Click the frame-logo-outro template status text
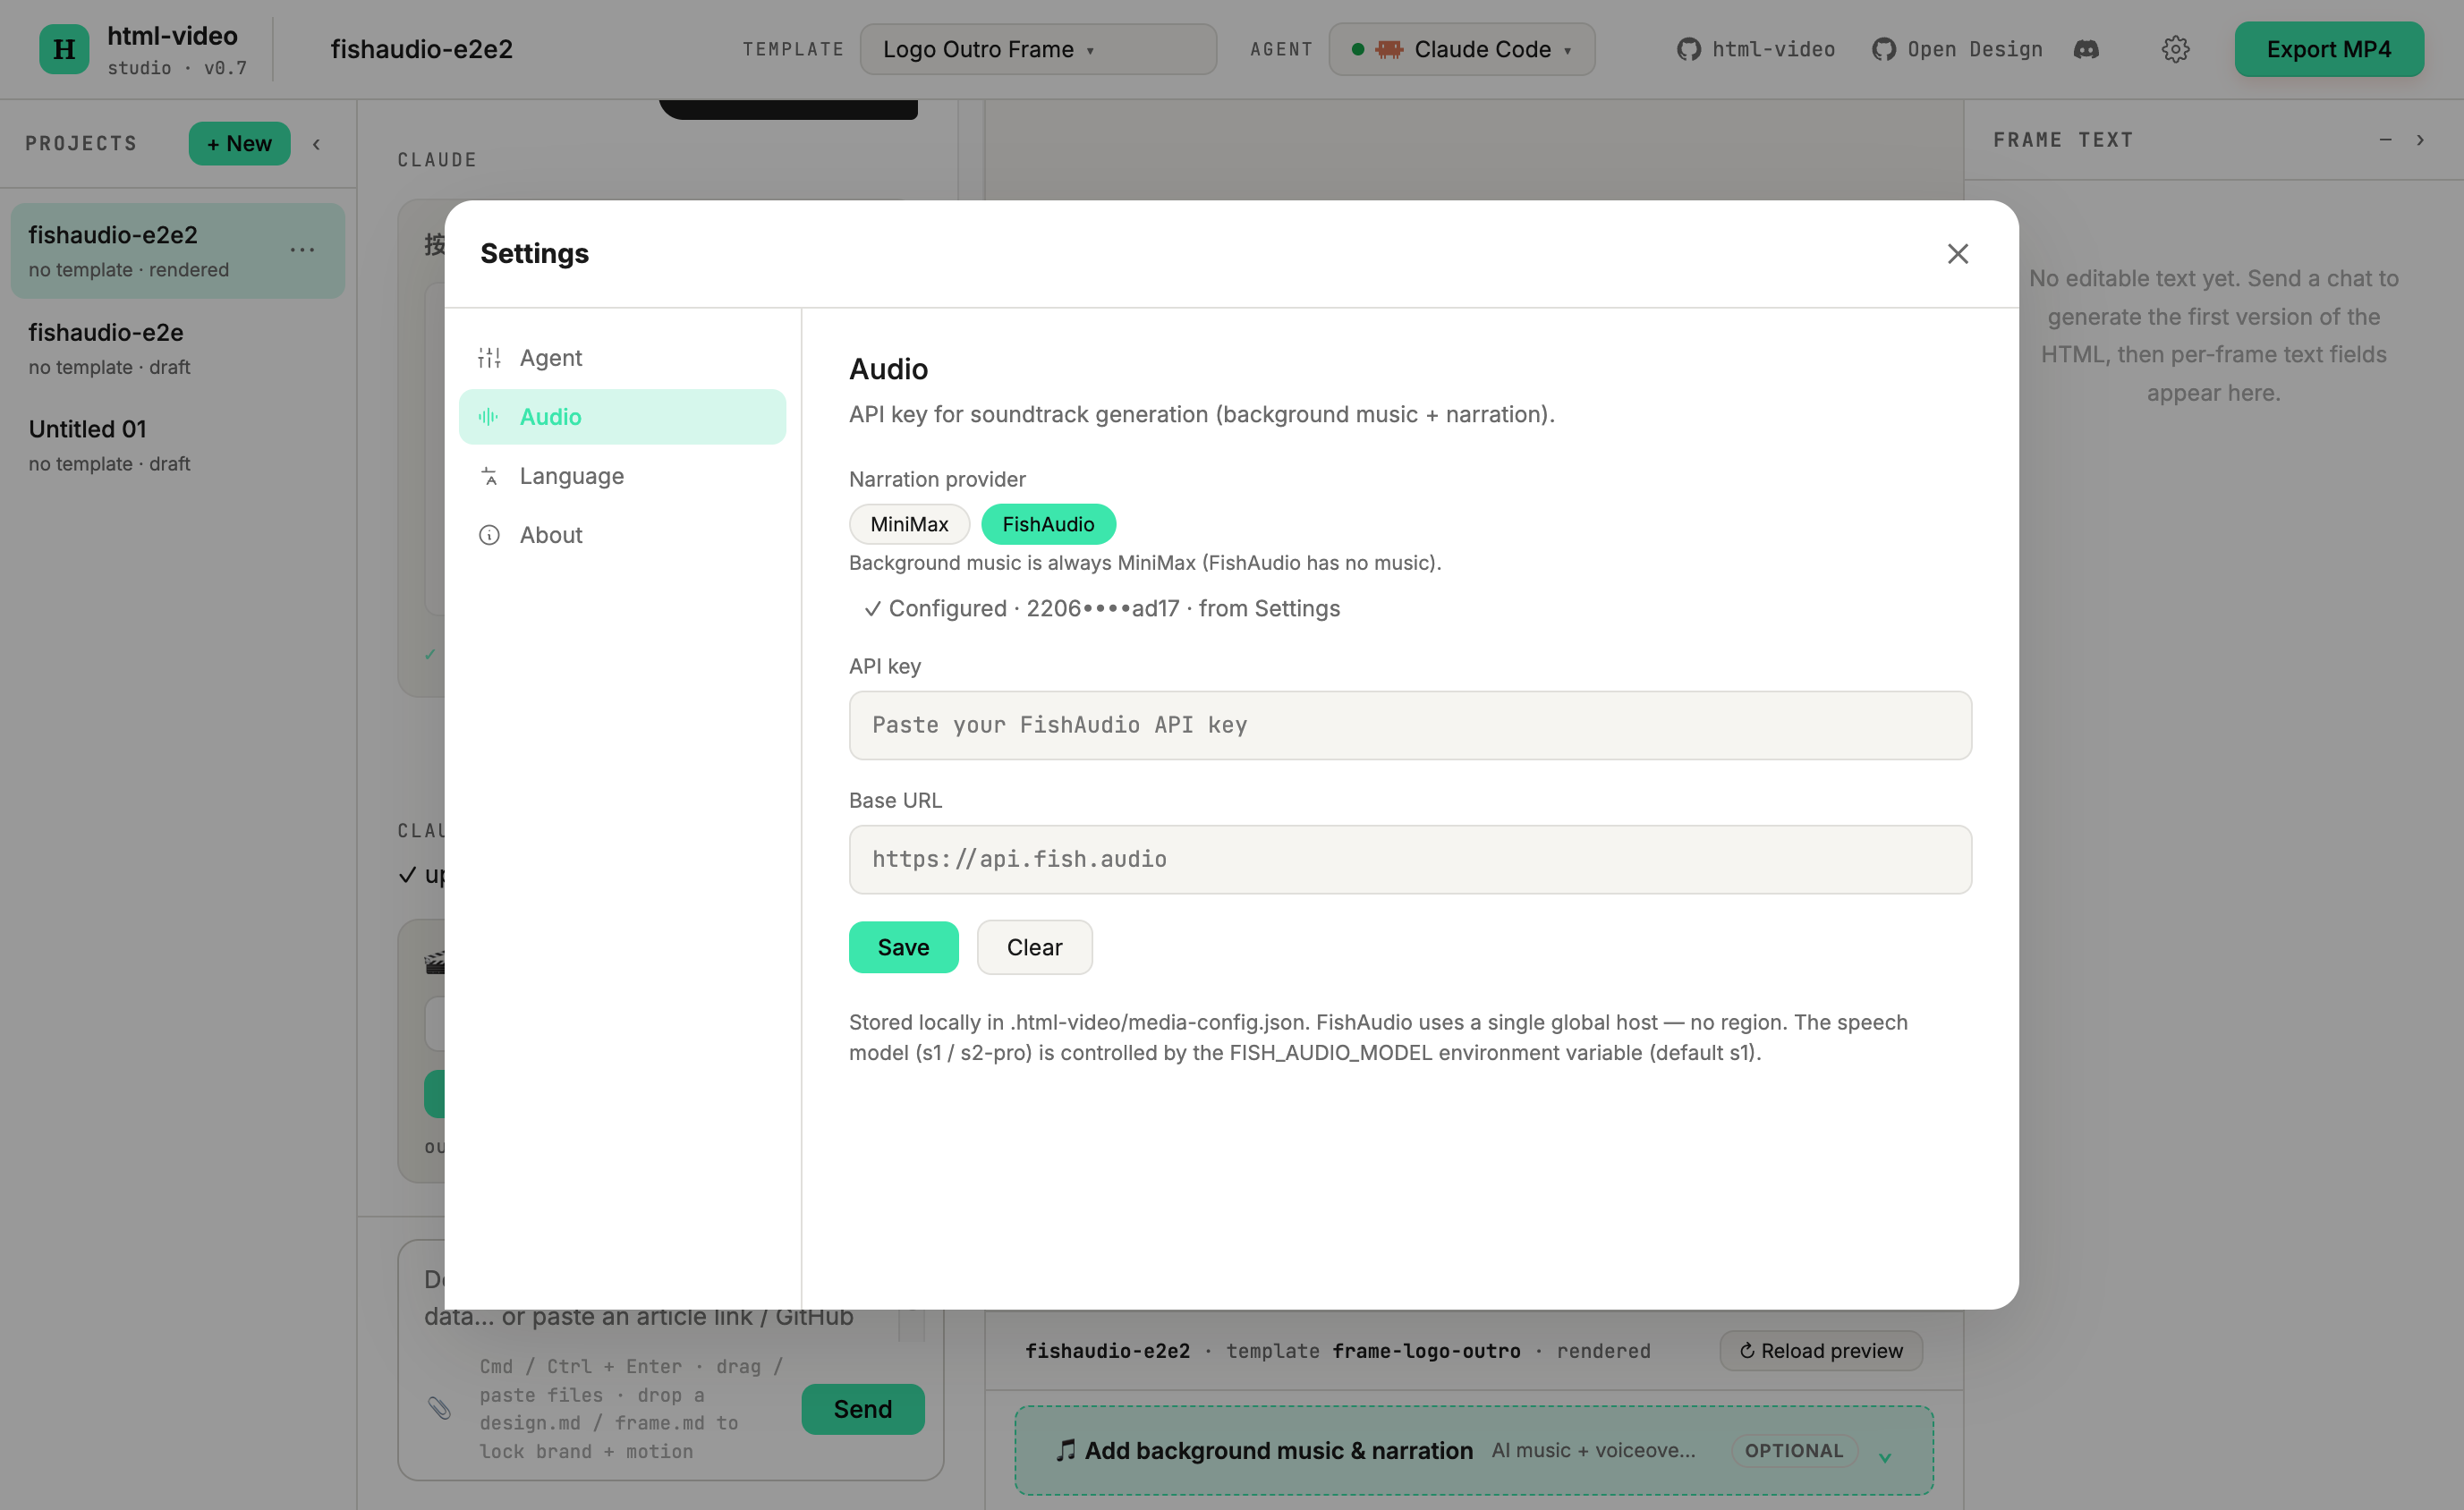Screen dimensions: 2464x1510 pos(1425,1351)
